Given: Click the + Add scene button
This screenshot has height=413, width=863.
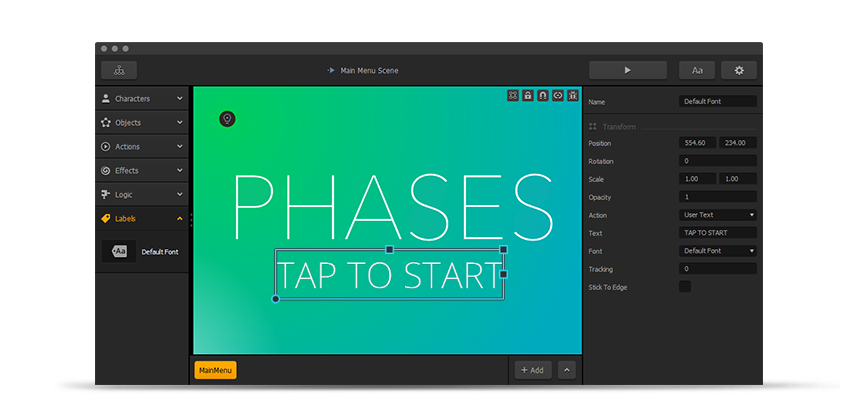Looking at the screenshot, I should tap(533, 370).
